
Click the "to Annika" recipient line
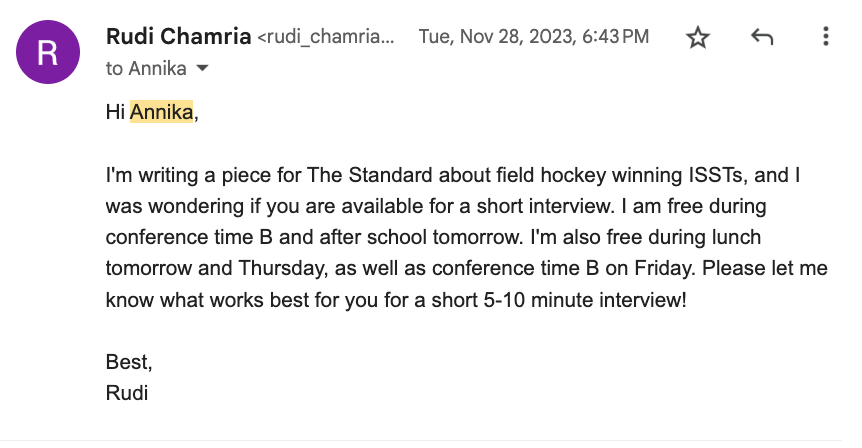tap(146, 69)
